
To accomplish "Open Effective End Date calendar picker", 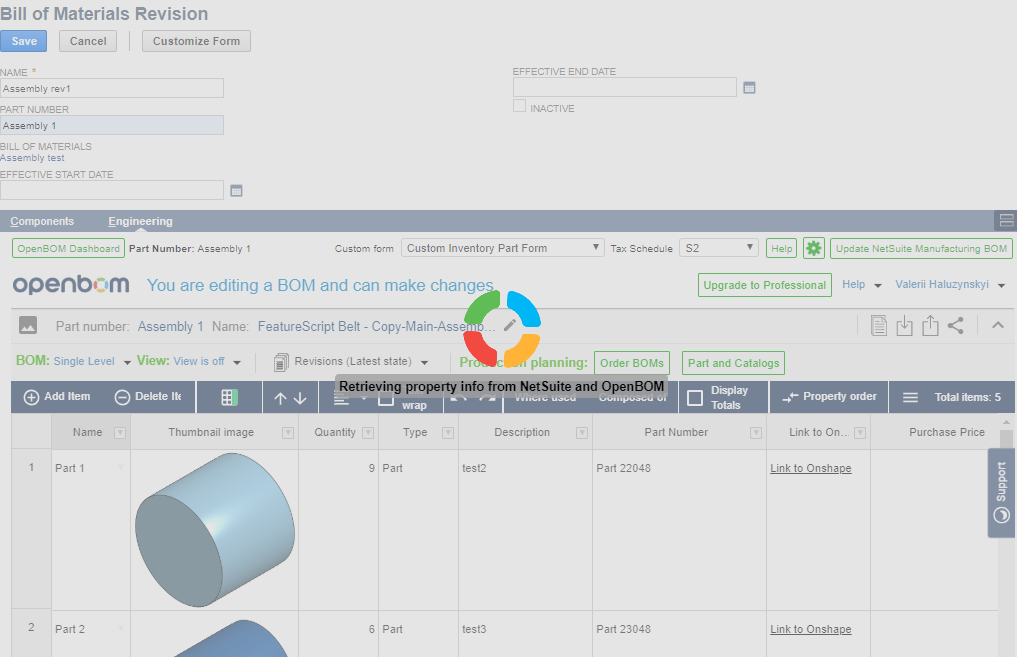I will [x=749, y=88].
